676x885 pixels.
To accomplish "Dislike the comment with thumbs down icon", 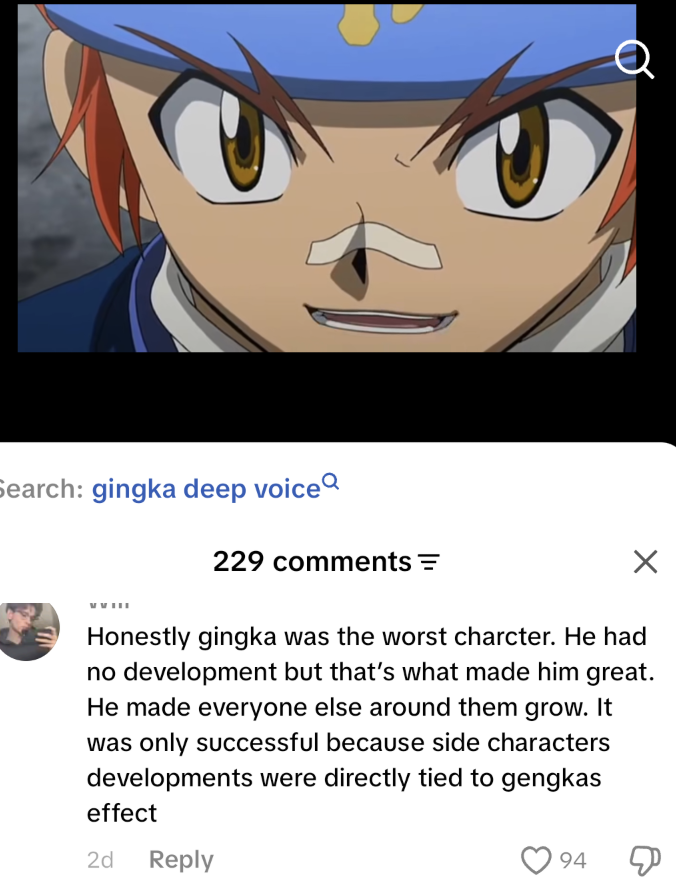I will click(x=644, y=861).
